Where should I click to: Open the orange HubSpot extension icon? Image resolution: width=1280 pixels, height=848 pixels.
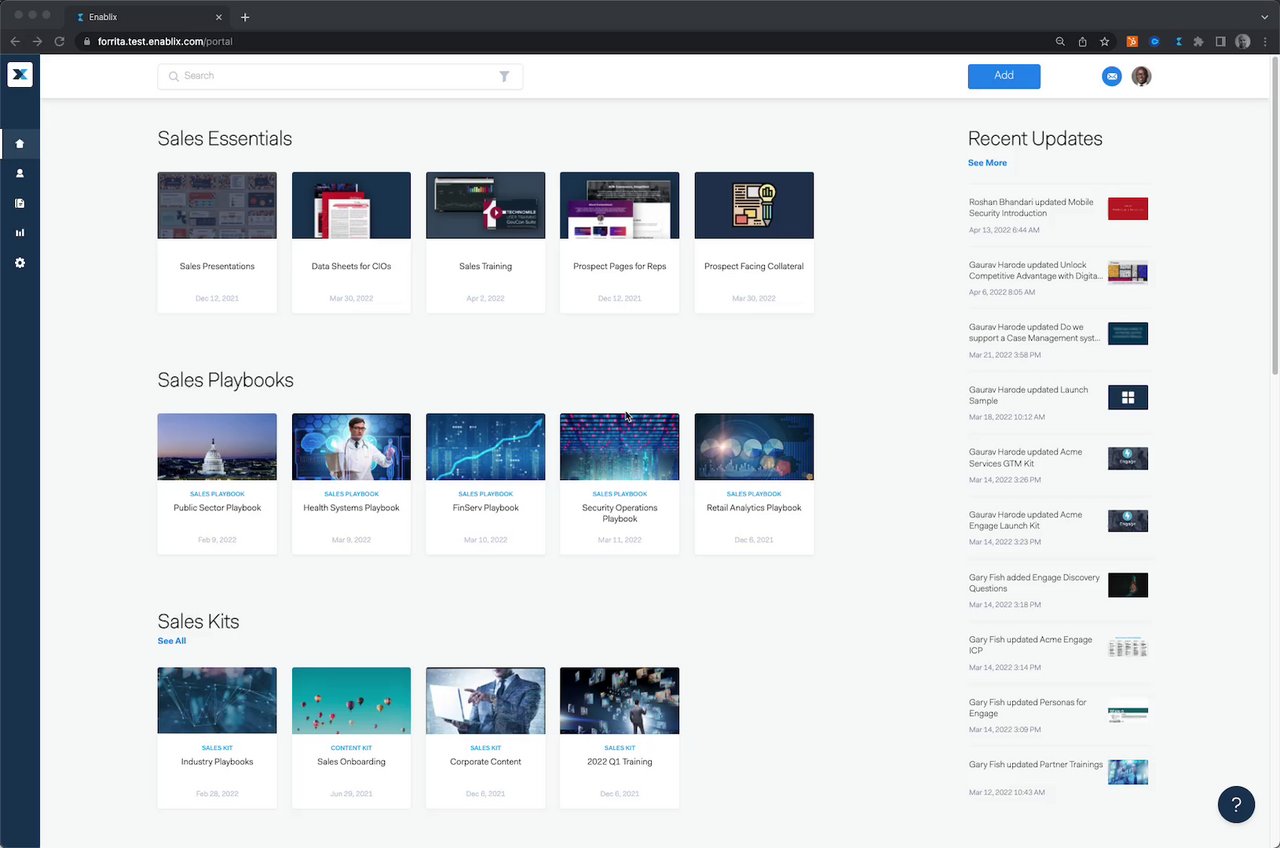tap(1132, 42)
